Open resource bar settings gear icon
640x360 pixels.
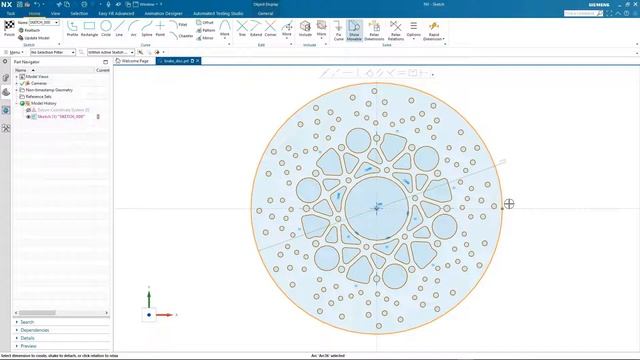click(x=5, y=62)
